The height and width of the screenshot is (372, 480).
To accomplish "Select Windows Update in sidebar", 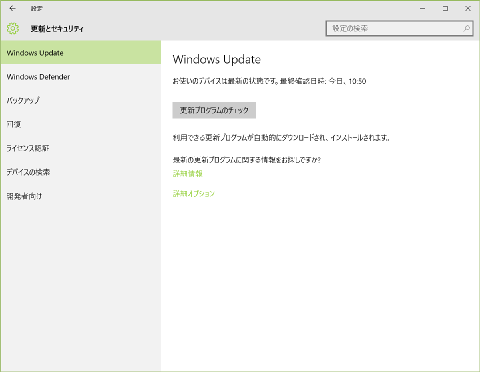I will click(x=81, y=53).
